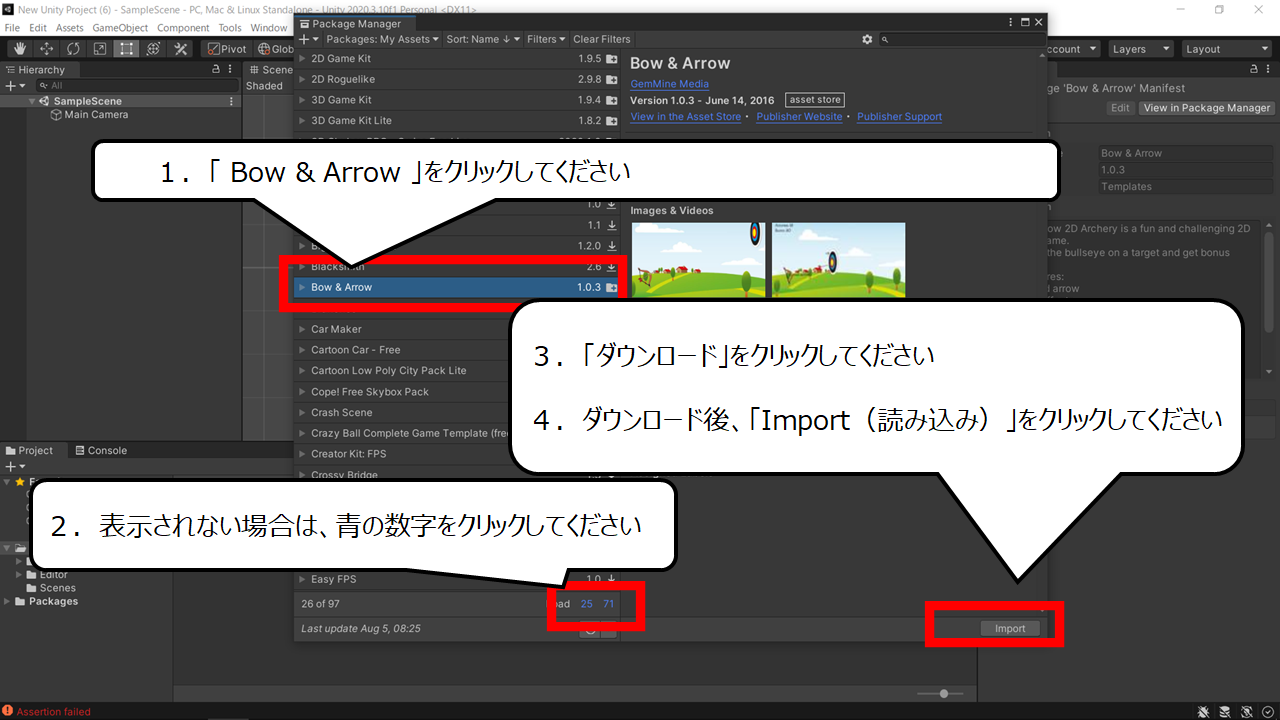1280x720 pixels.
Task: Click the checkmark circle icon in the status bar
Action: pyautogui.click(x=1266, y=711)
